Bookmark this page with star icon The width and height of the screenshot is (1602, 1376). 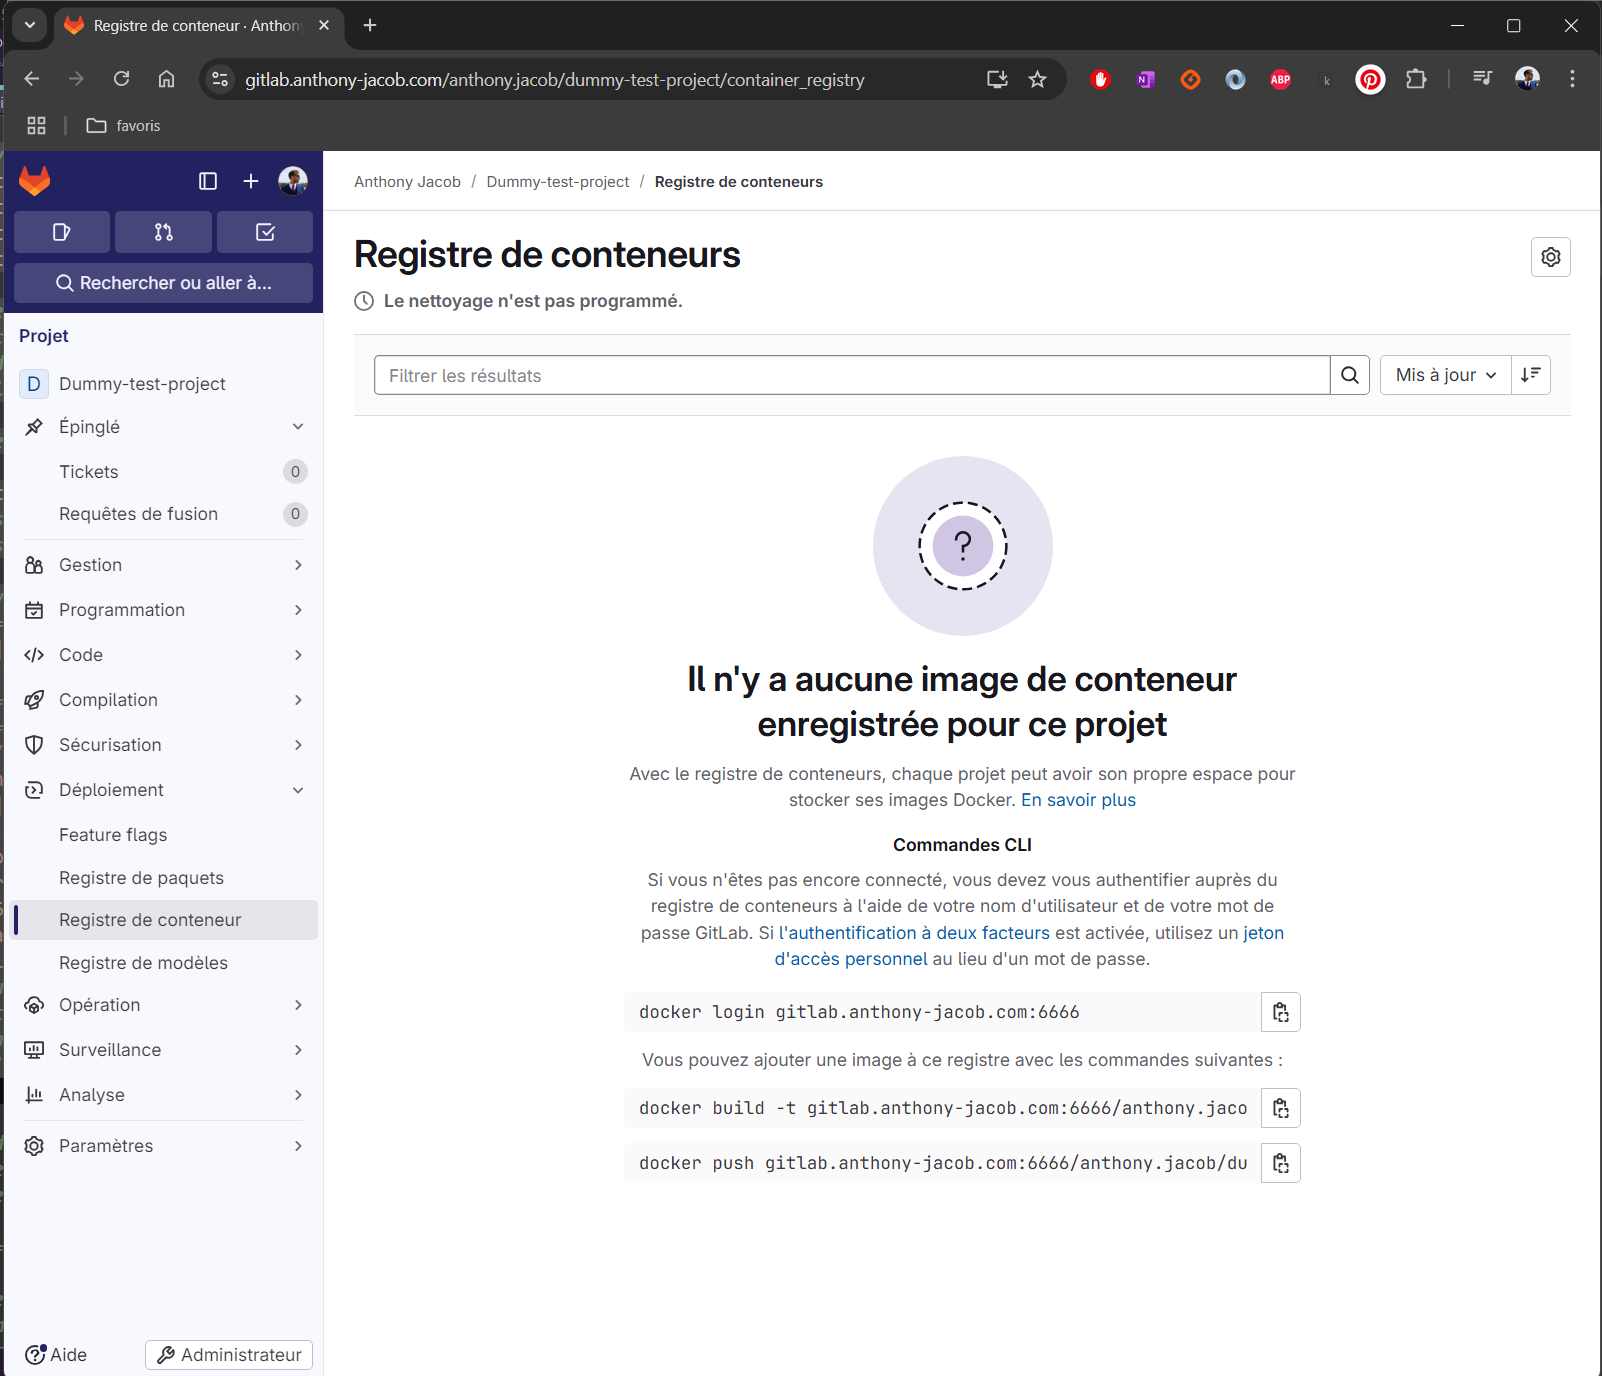point(1038,79)
